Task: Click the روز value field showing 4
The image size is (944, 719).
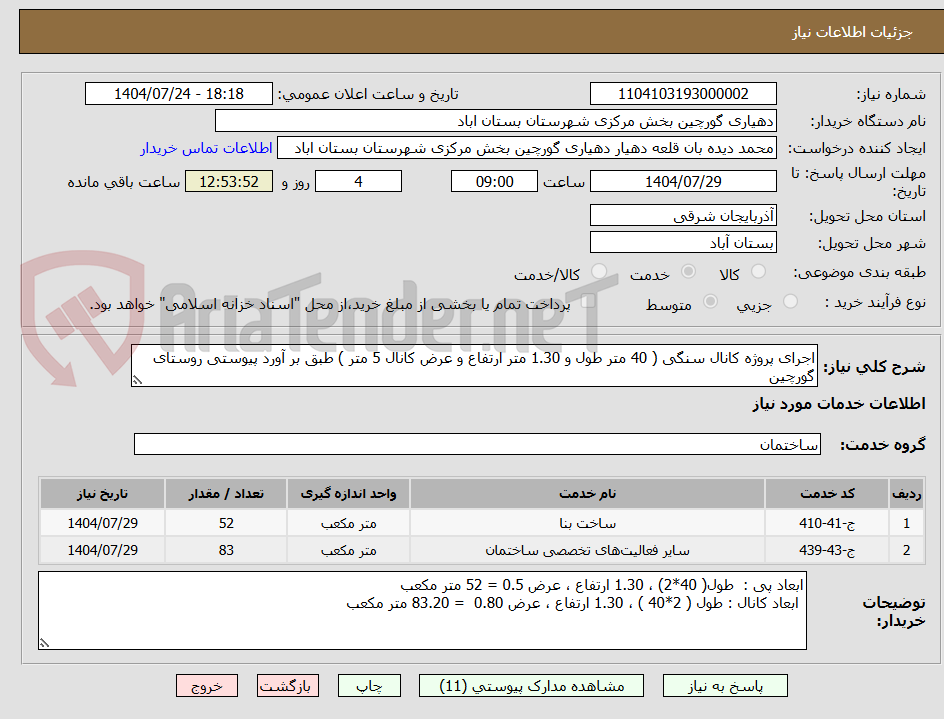Action: pyautogui.click(x=358, y=181)
